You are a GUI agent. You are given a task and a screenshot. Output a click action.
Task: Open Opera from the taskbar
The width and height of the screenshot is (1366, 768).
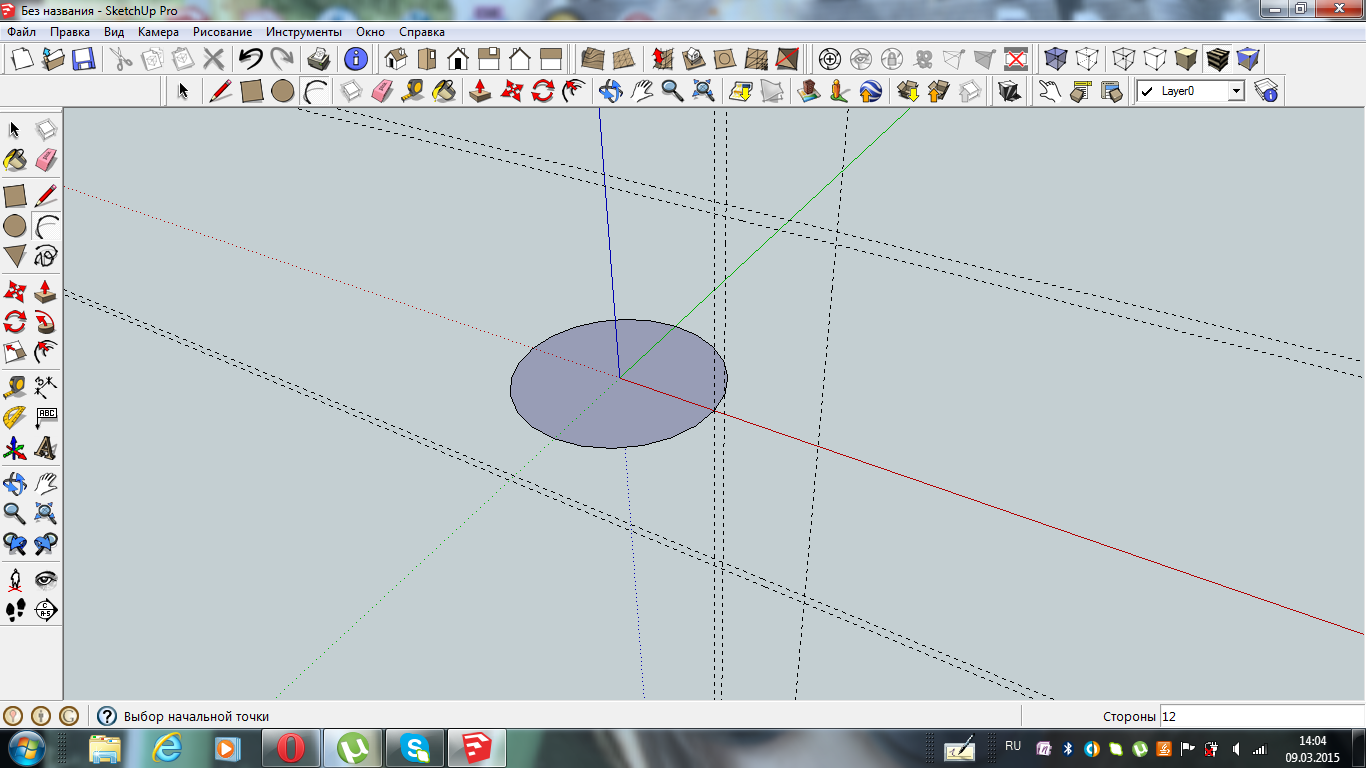(291, 748)
